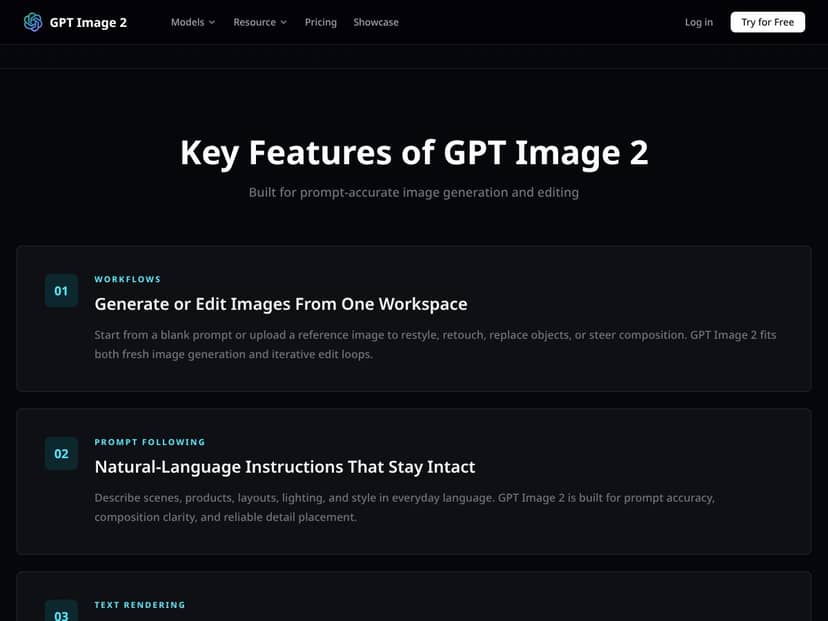828x621 pixels.
Task: Click the TEXT RENDERING label
Action: (138, 604)
